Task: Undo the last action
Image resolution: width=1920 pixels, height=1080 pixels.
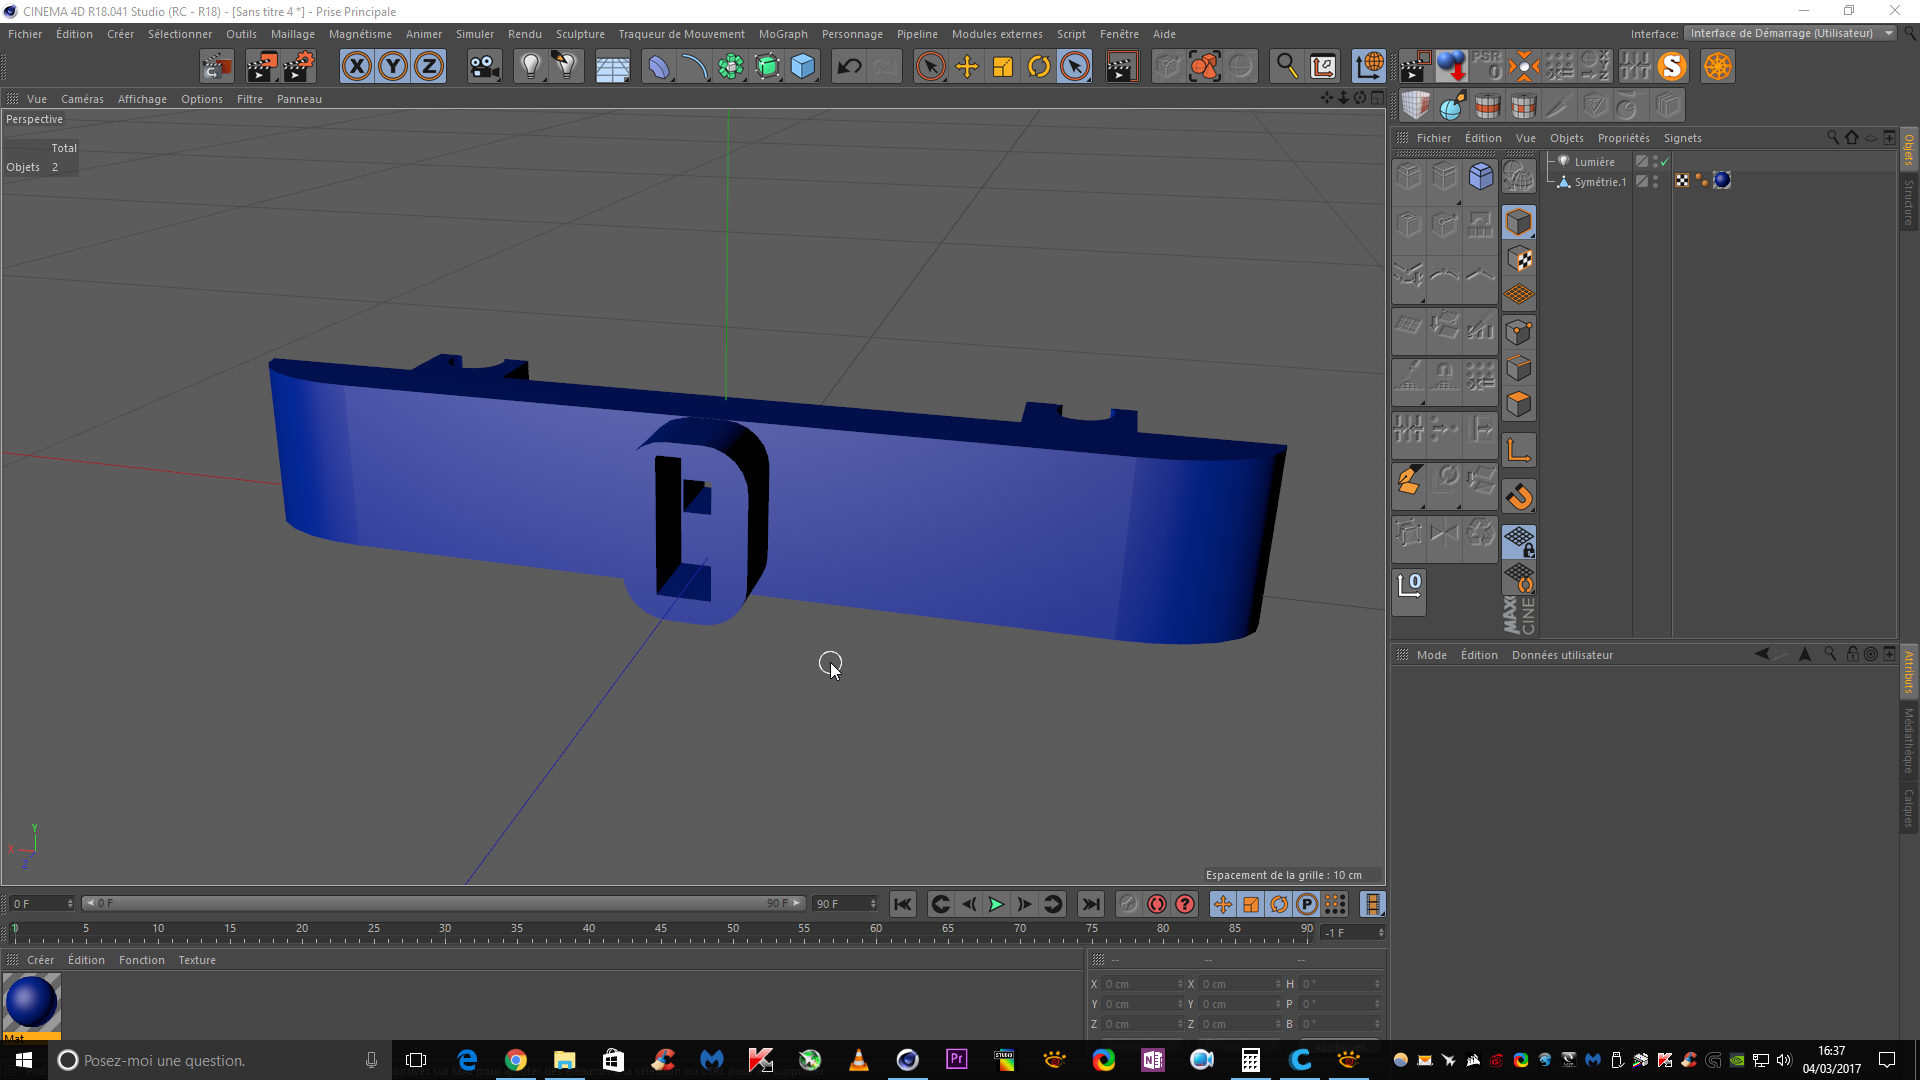Action: 849,67
